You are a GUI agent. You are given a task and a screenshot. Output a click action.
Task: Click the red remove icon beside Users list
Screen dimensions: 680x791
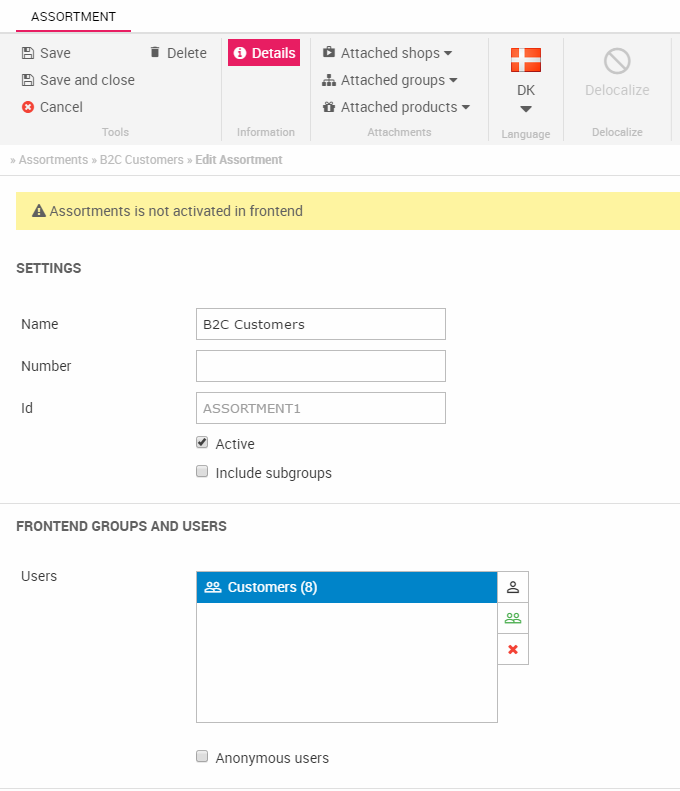coord(513,650)
